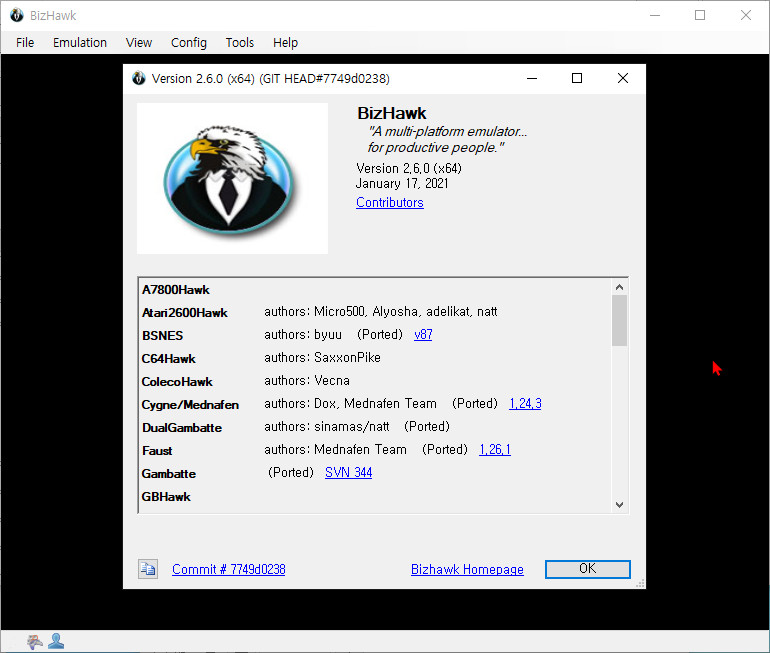Open the BSNES v87 version link
Viewport: 770px width, 653px height.
[x=423, y=334]
